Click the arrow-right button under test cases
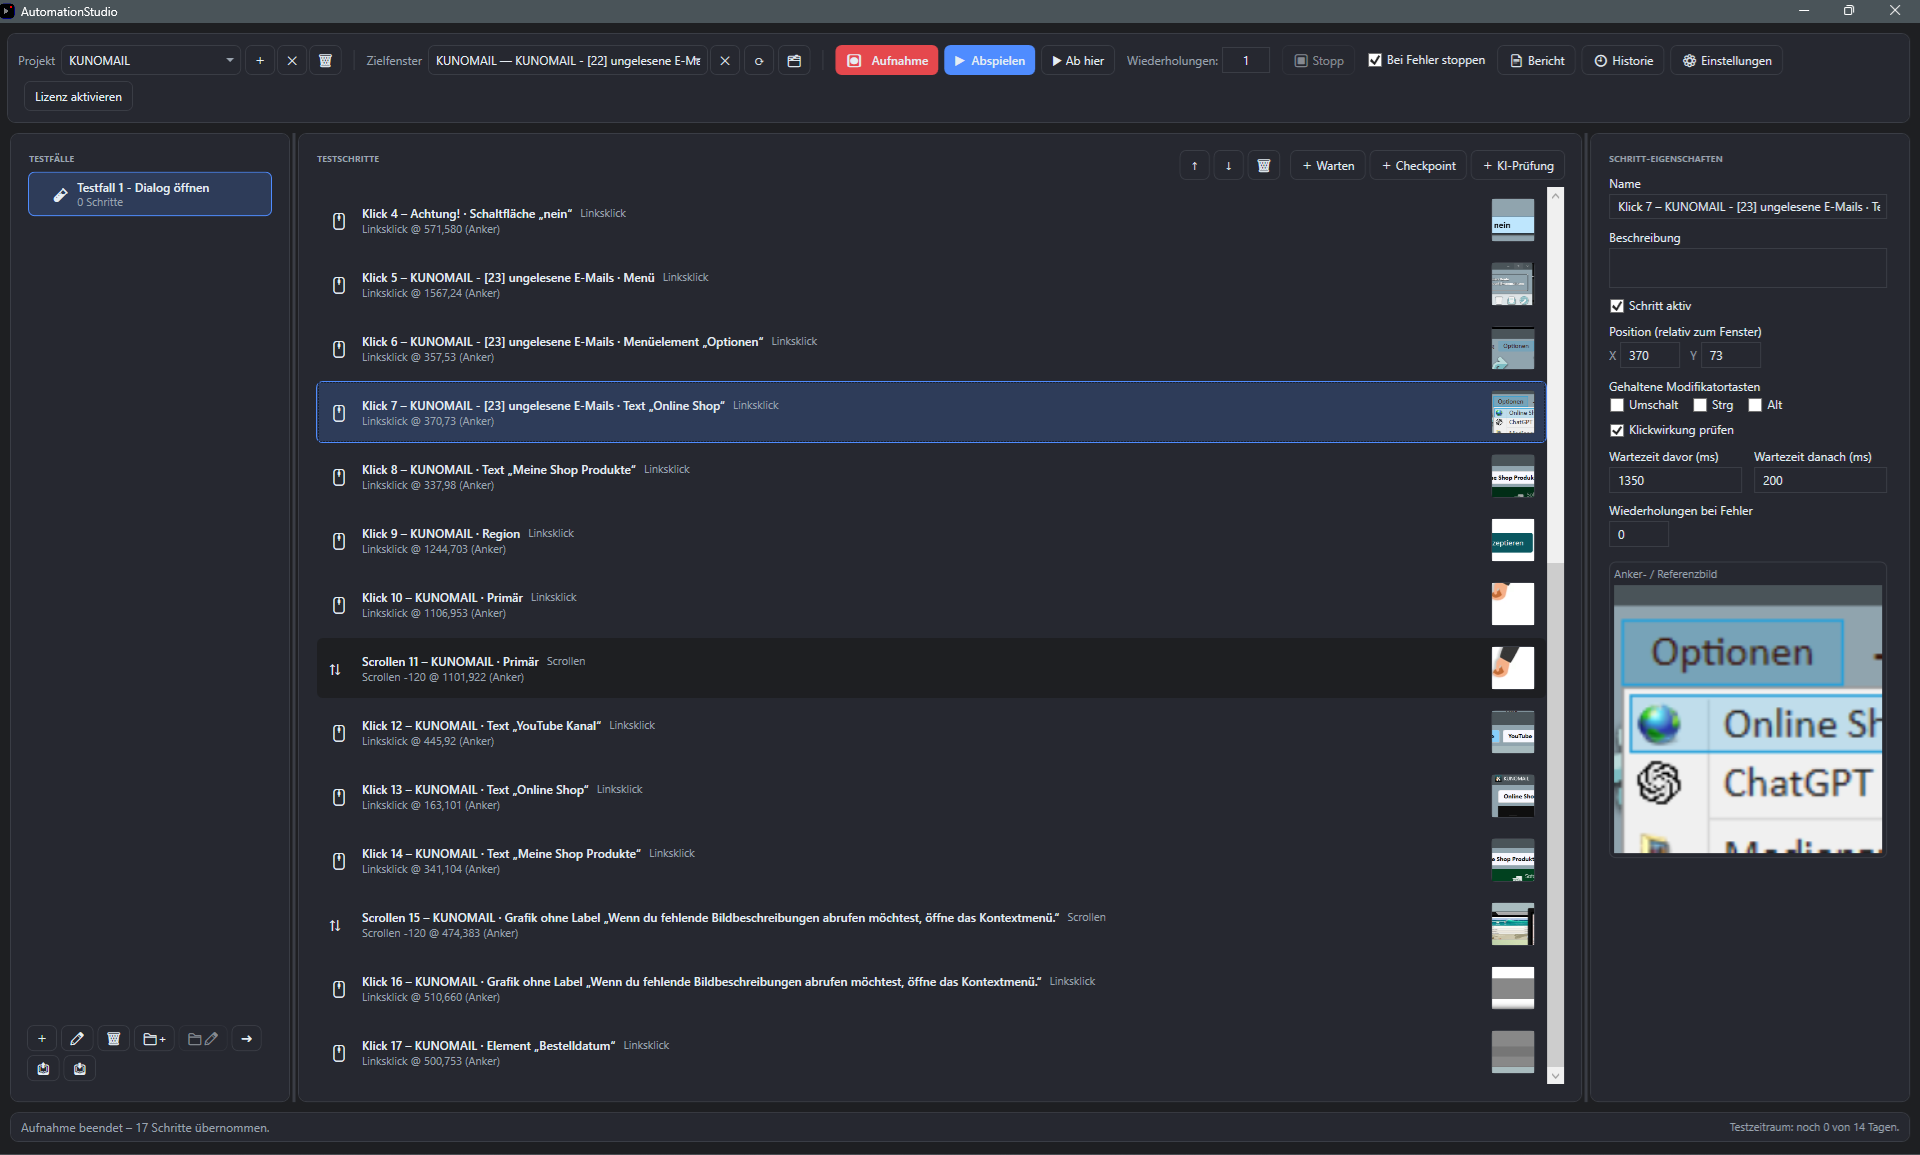1920x1155 pixels. pos(247,1039)
